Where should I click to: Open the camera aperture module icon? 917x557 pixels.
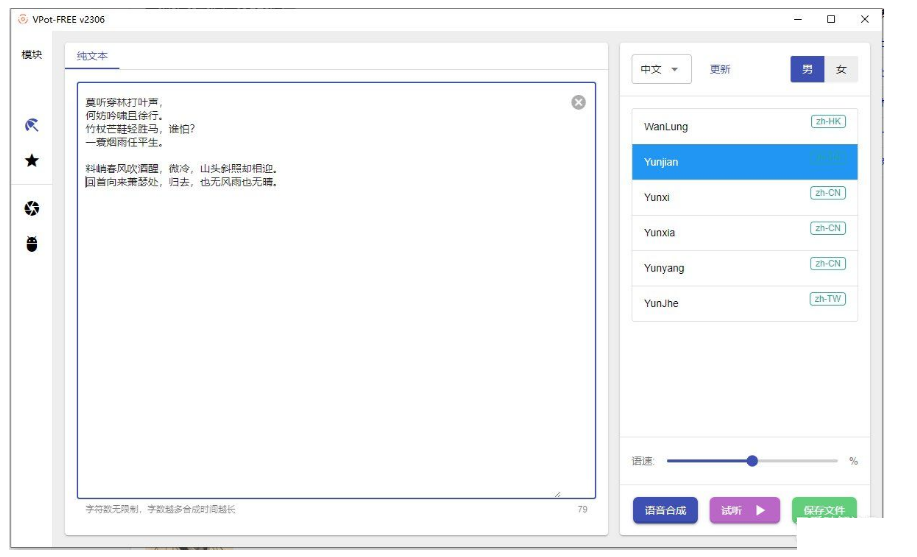[x=32, y=208]
